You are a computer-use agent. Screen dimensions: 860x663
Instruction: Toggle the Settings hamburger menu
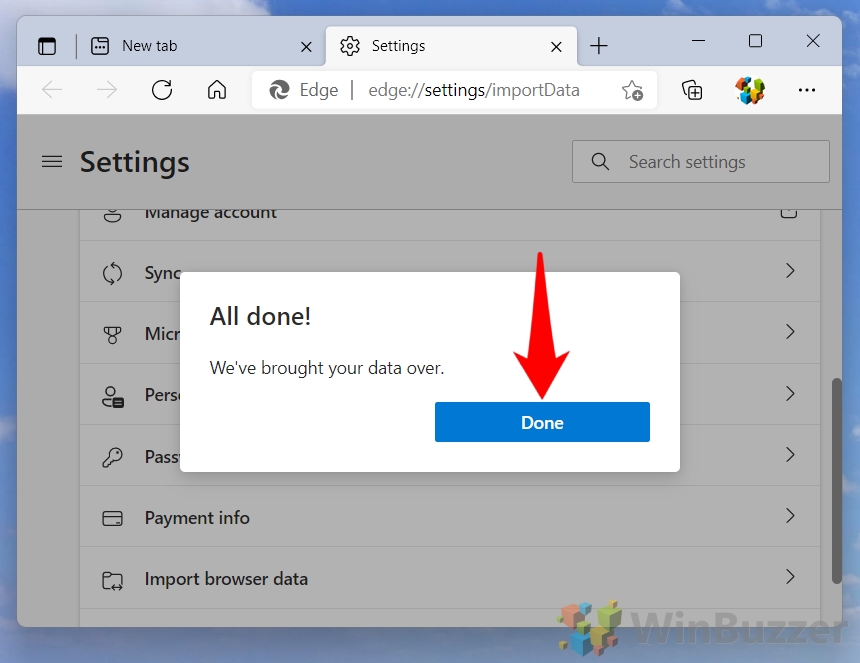(52, 162)
